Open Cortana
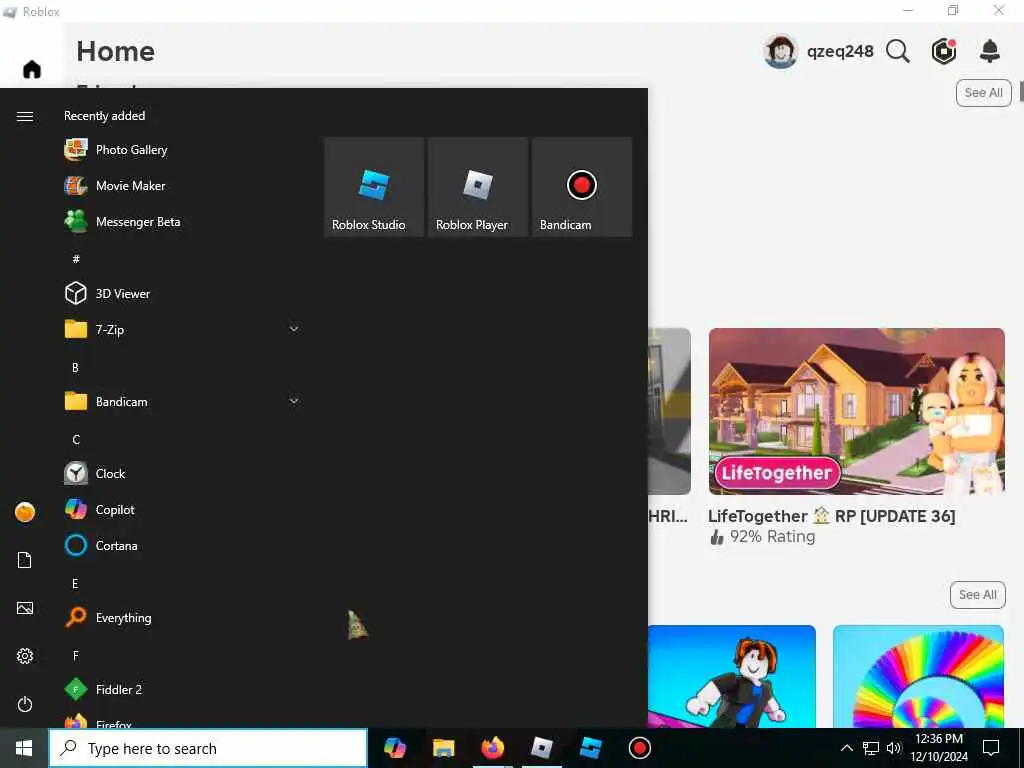The height and width of the screenshot is (768, 1024). click(x=183, y=545)
